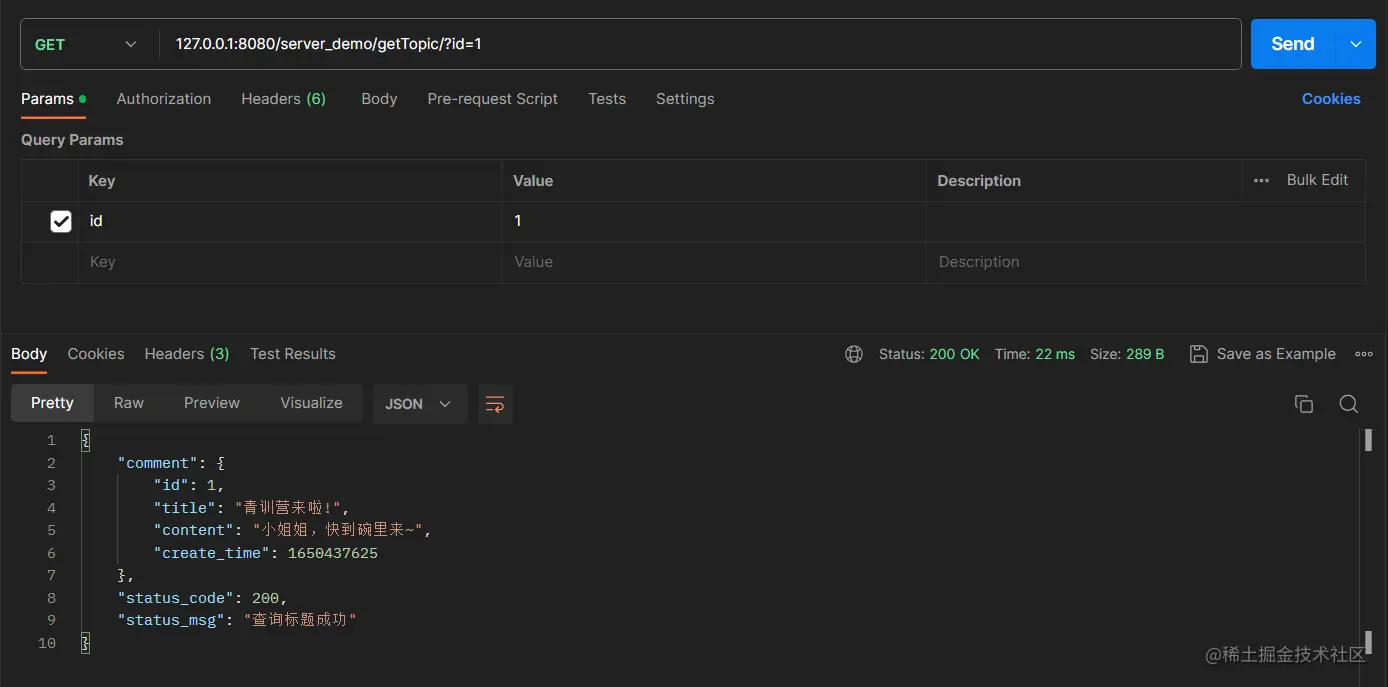This screenshot has width=1388, height=687.
Task: Click the "comment" key on line 2
Action: click(157, 463)
